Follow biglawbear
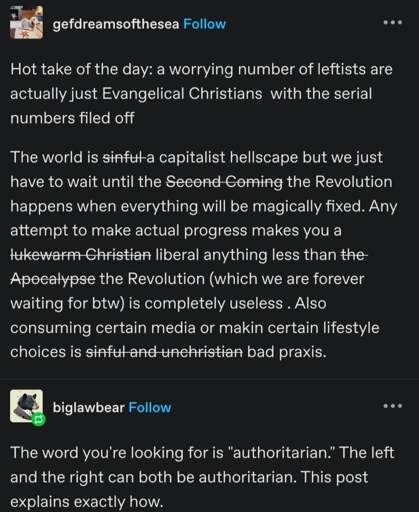The width and height of the screenshot is (419, 512). click(150, 407)
